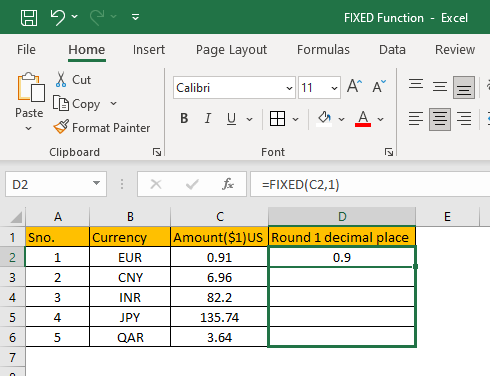Click Decrease Font Size icon
Viewport: 490px width, 376px height.
(379, 86)
